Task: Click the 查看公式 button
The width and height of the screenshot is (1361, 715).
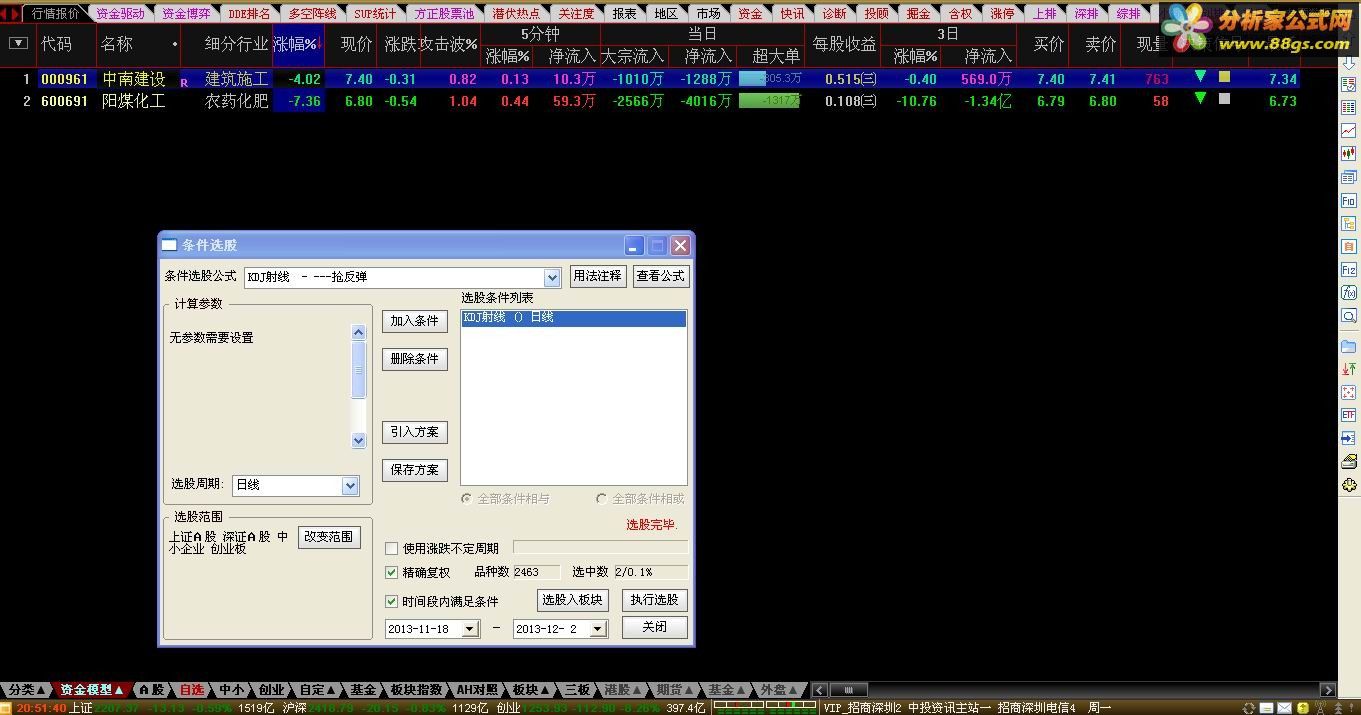Action: coord(661,276)
